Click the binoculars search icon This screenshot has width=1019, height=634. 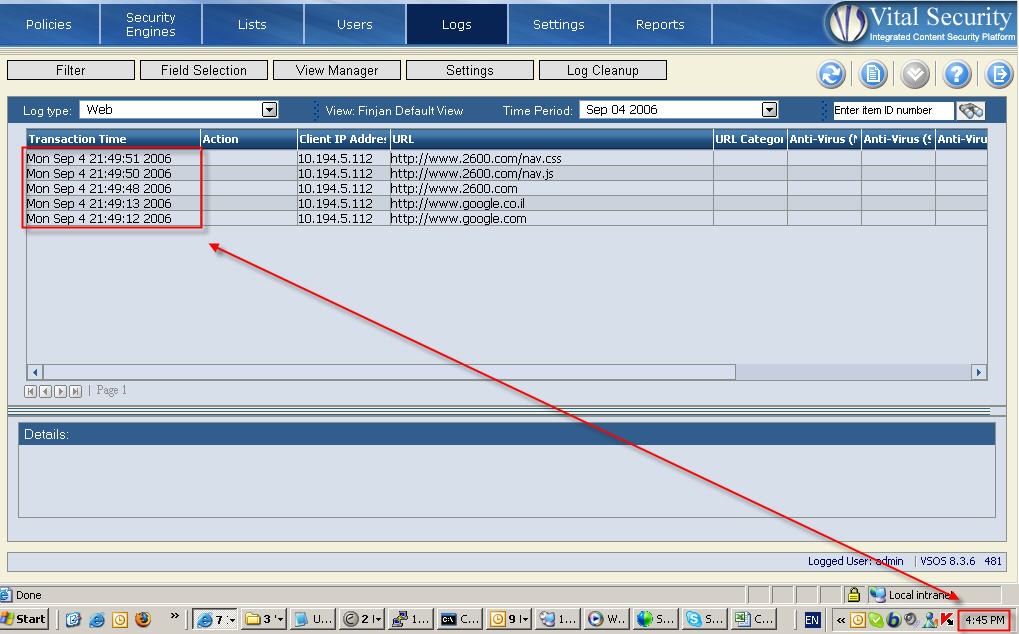[970, 110]
